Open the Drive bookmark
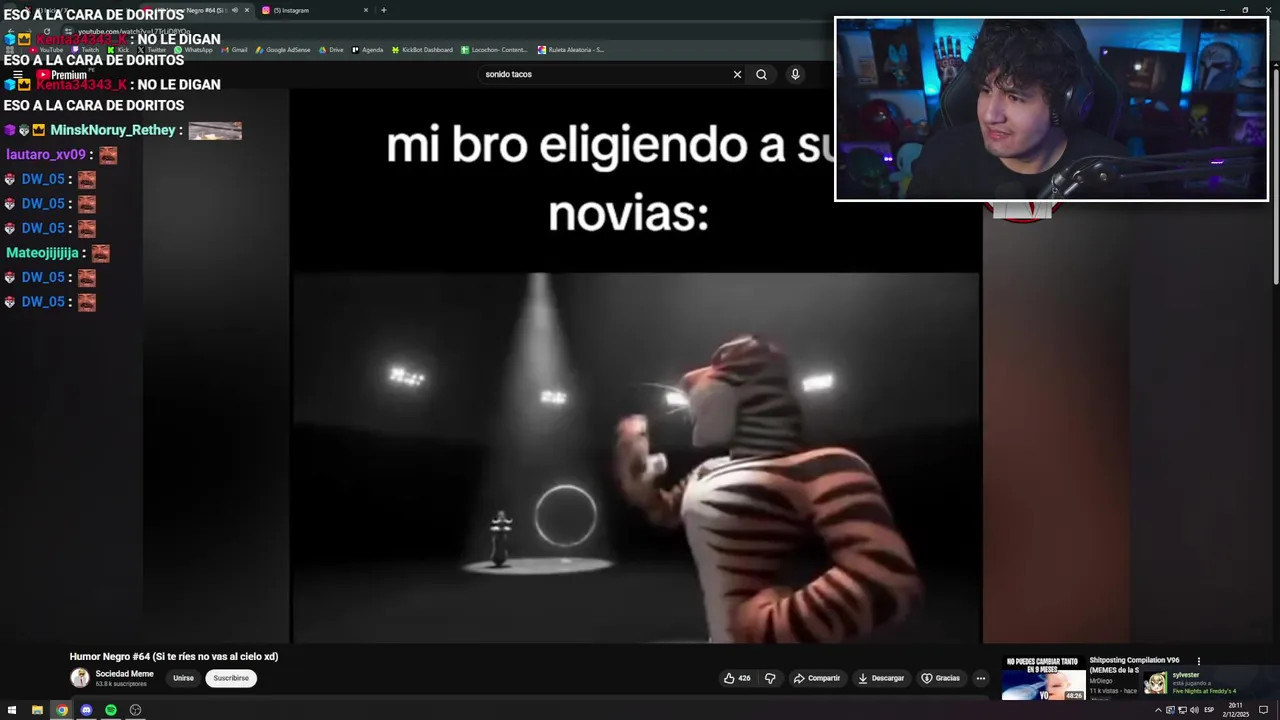This screenshot has height=720, width=1280. tap(331, 49)
